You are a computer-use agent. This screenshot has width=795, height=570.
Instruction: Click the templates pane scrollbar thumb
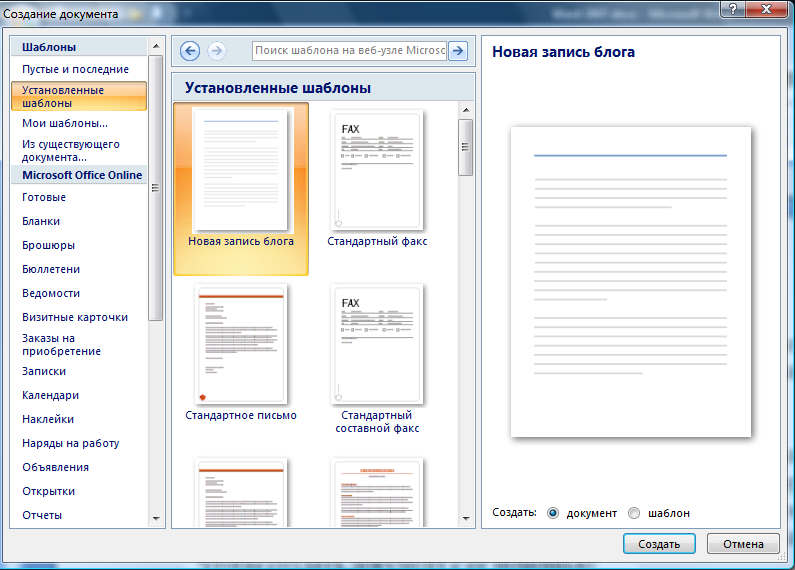point(465,148)
